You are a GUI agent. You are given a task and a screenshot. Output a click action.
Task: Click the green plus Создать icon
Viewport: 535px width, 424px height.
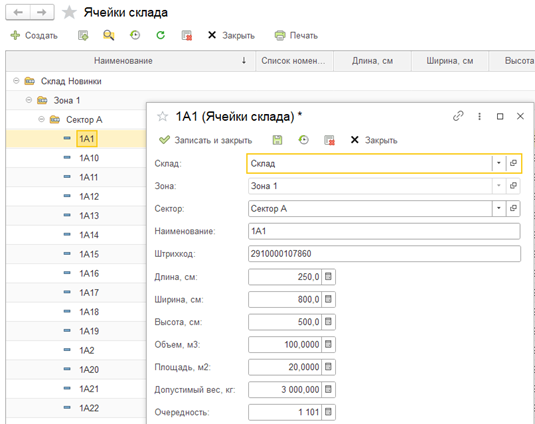tap(15, 35)
